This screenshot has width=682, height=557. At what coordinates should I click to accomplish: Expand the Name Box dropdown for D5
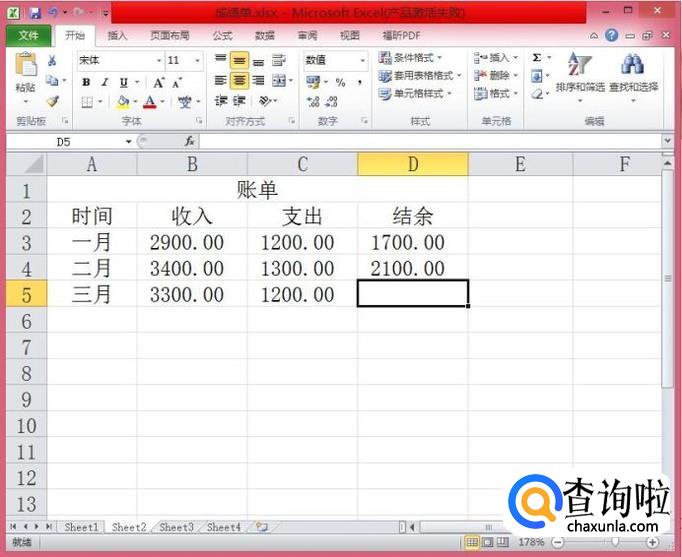(129, 142)
